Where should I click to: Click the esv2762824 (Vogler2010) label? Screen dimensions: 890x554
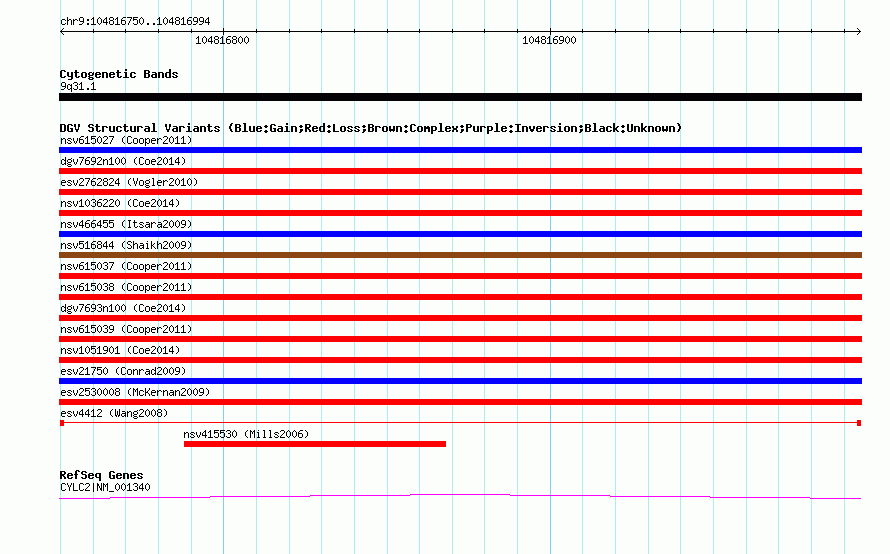point(129,182)
